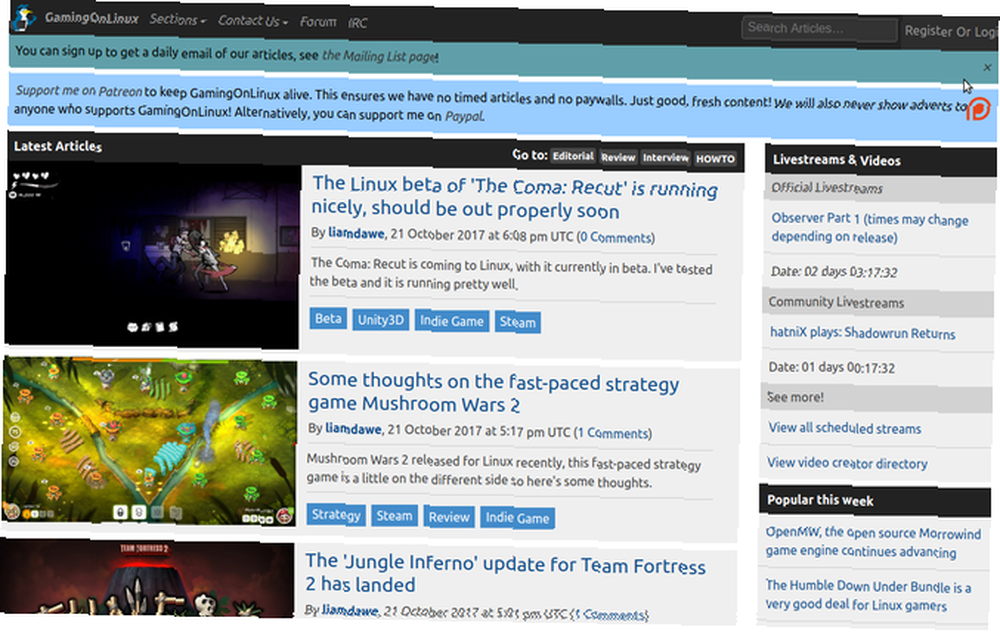Open 0 Comments on the Coma article

coord(617,237)
